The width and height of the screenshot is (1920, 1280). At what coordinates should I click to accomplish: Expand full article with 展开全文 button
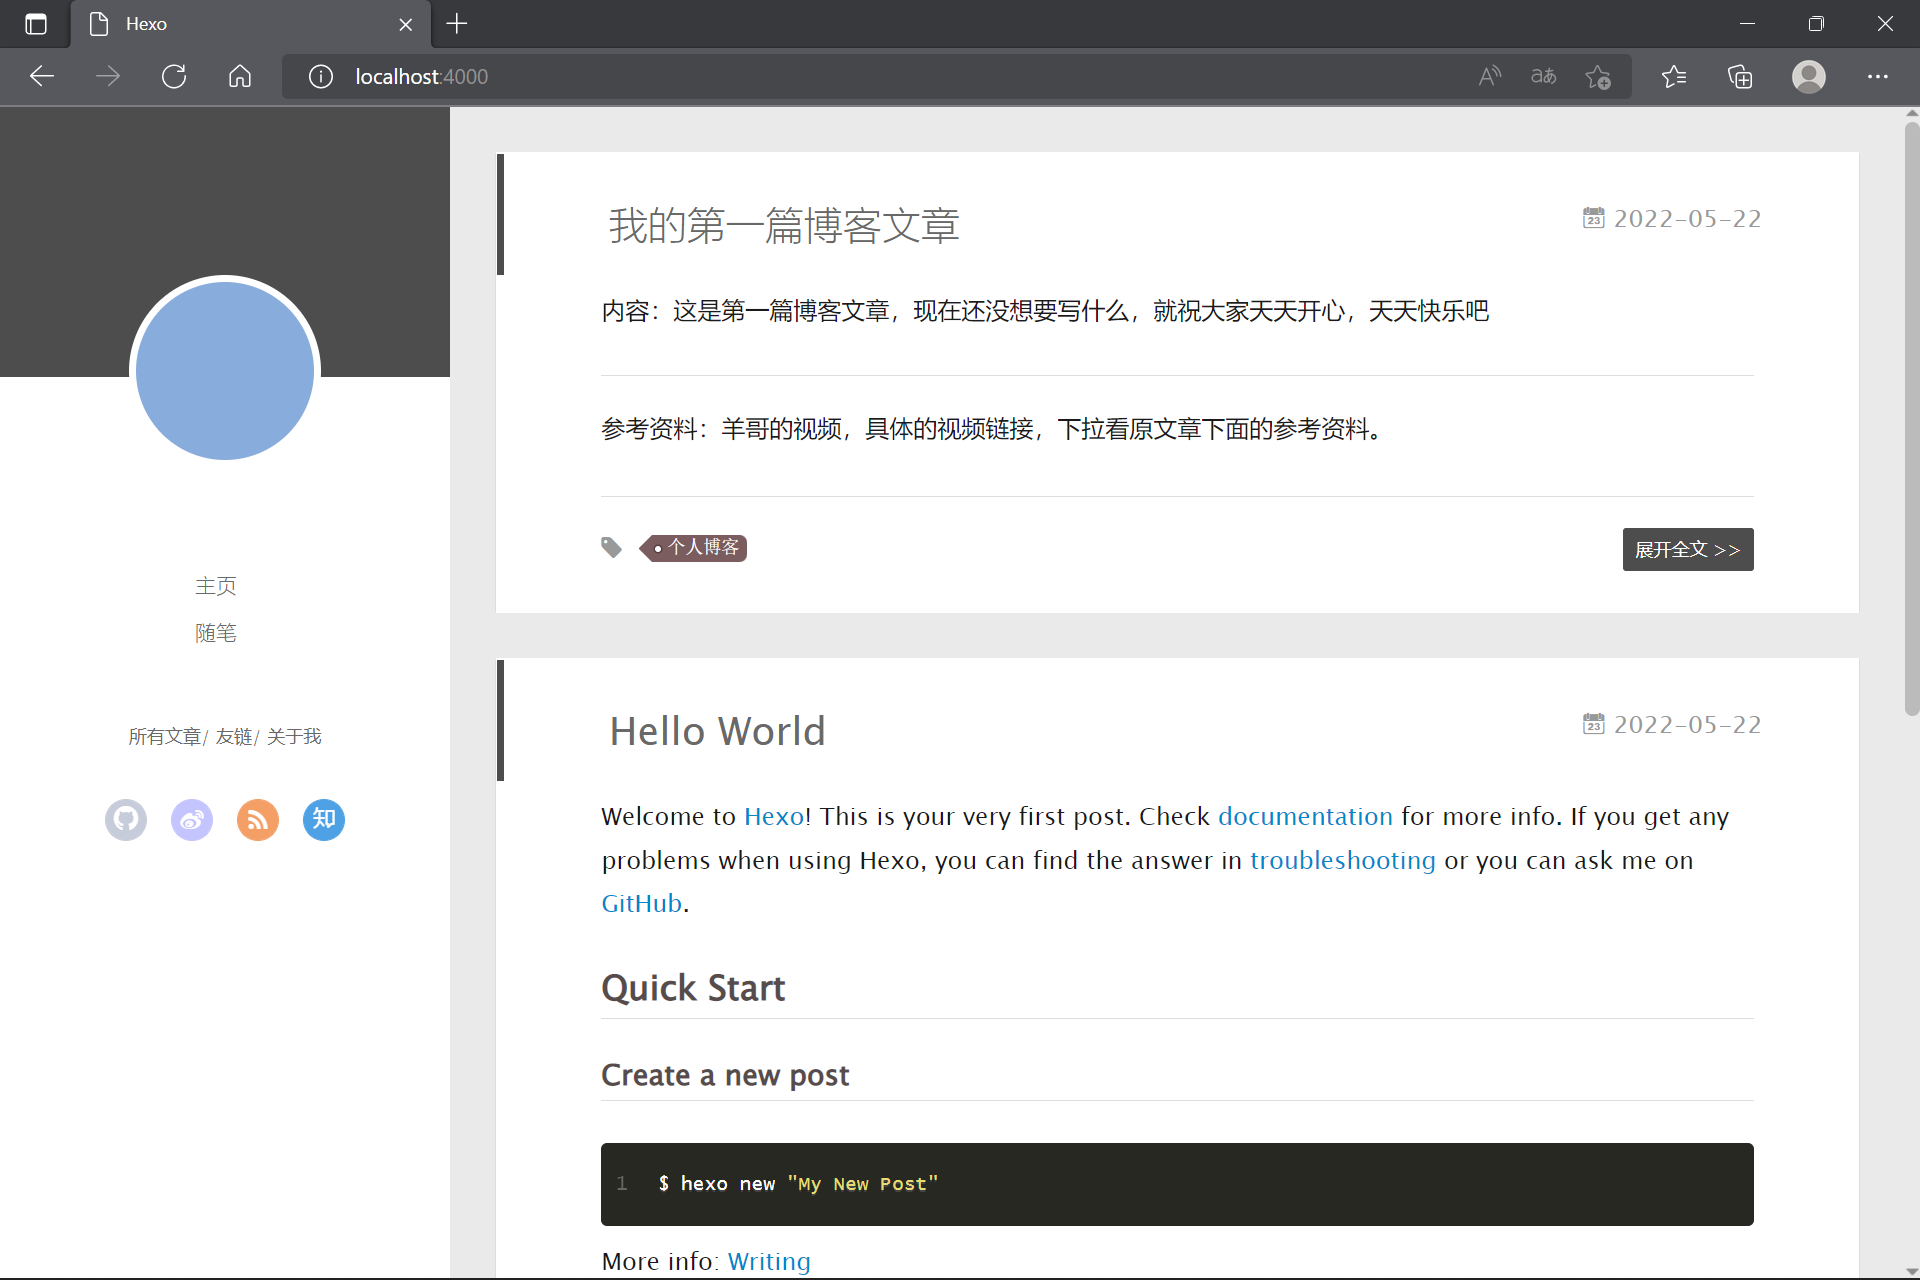[1687, 550]
